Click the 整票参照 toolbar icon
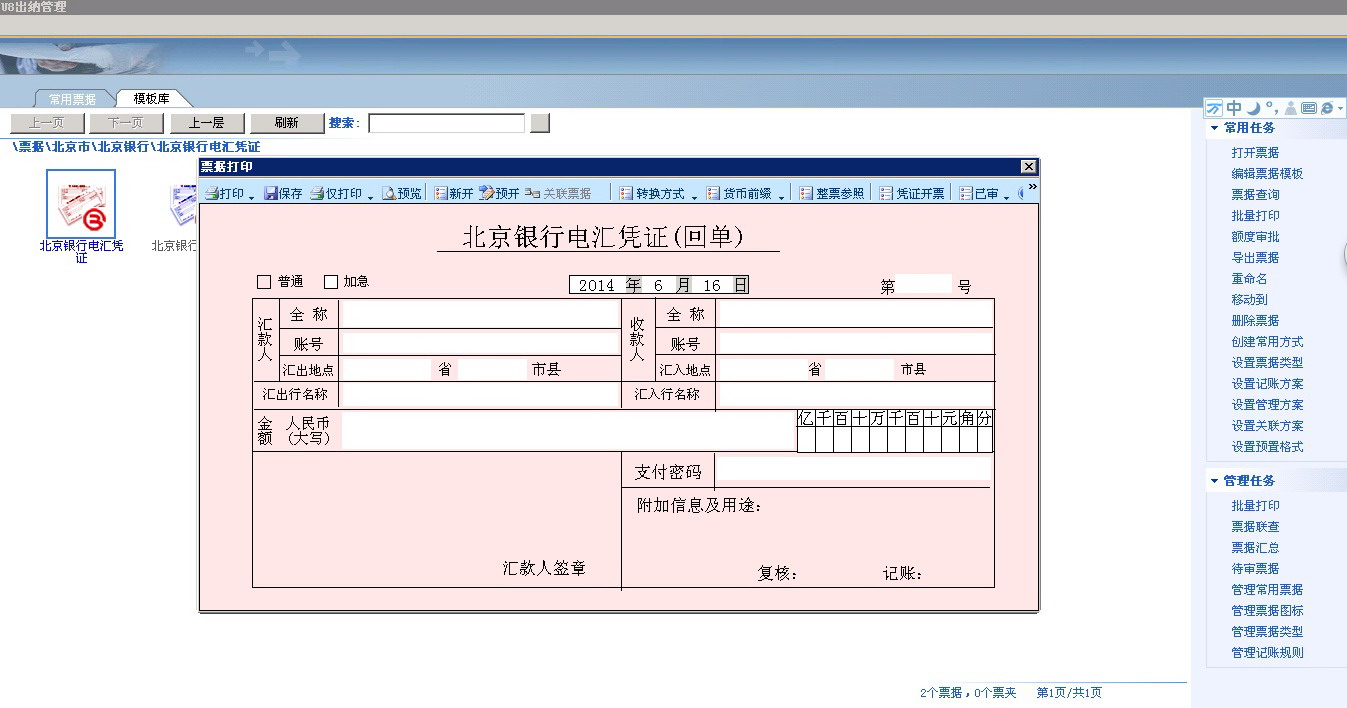1347x708 pixels. click(x=806, y=193)
